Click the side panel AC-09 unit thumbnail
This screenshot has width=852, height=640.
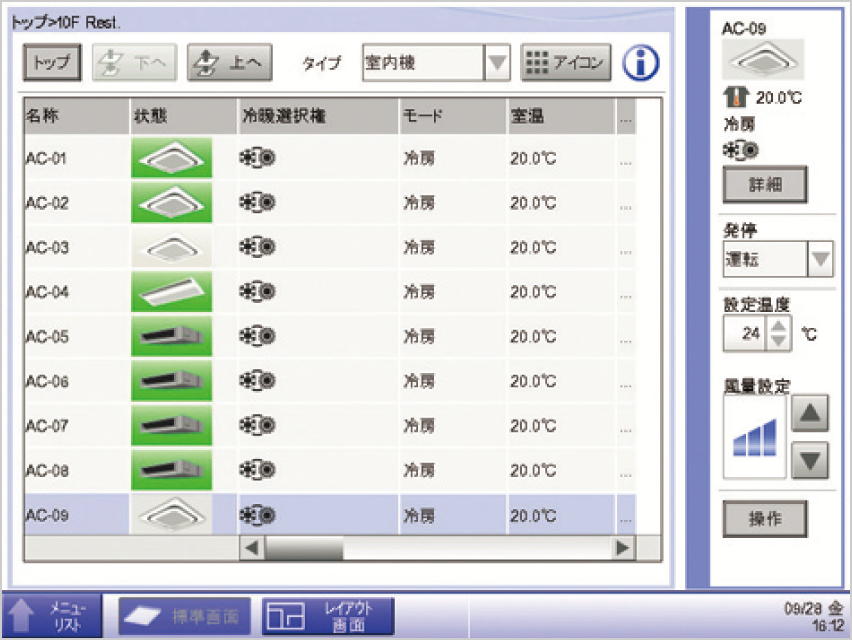(x=763, y=59)
